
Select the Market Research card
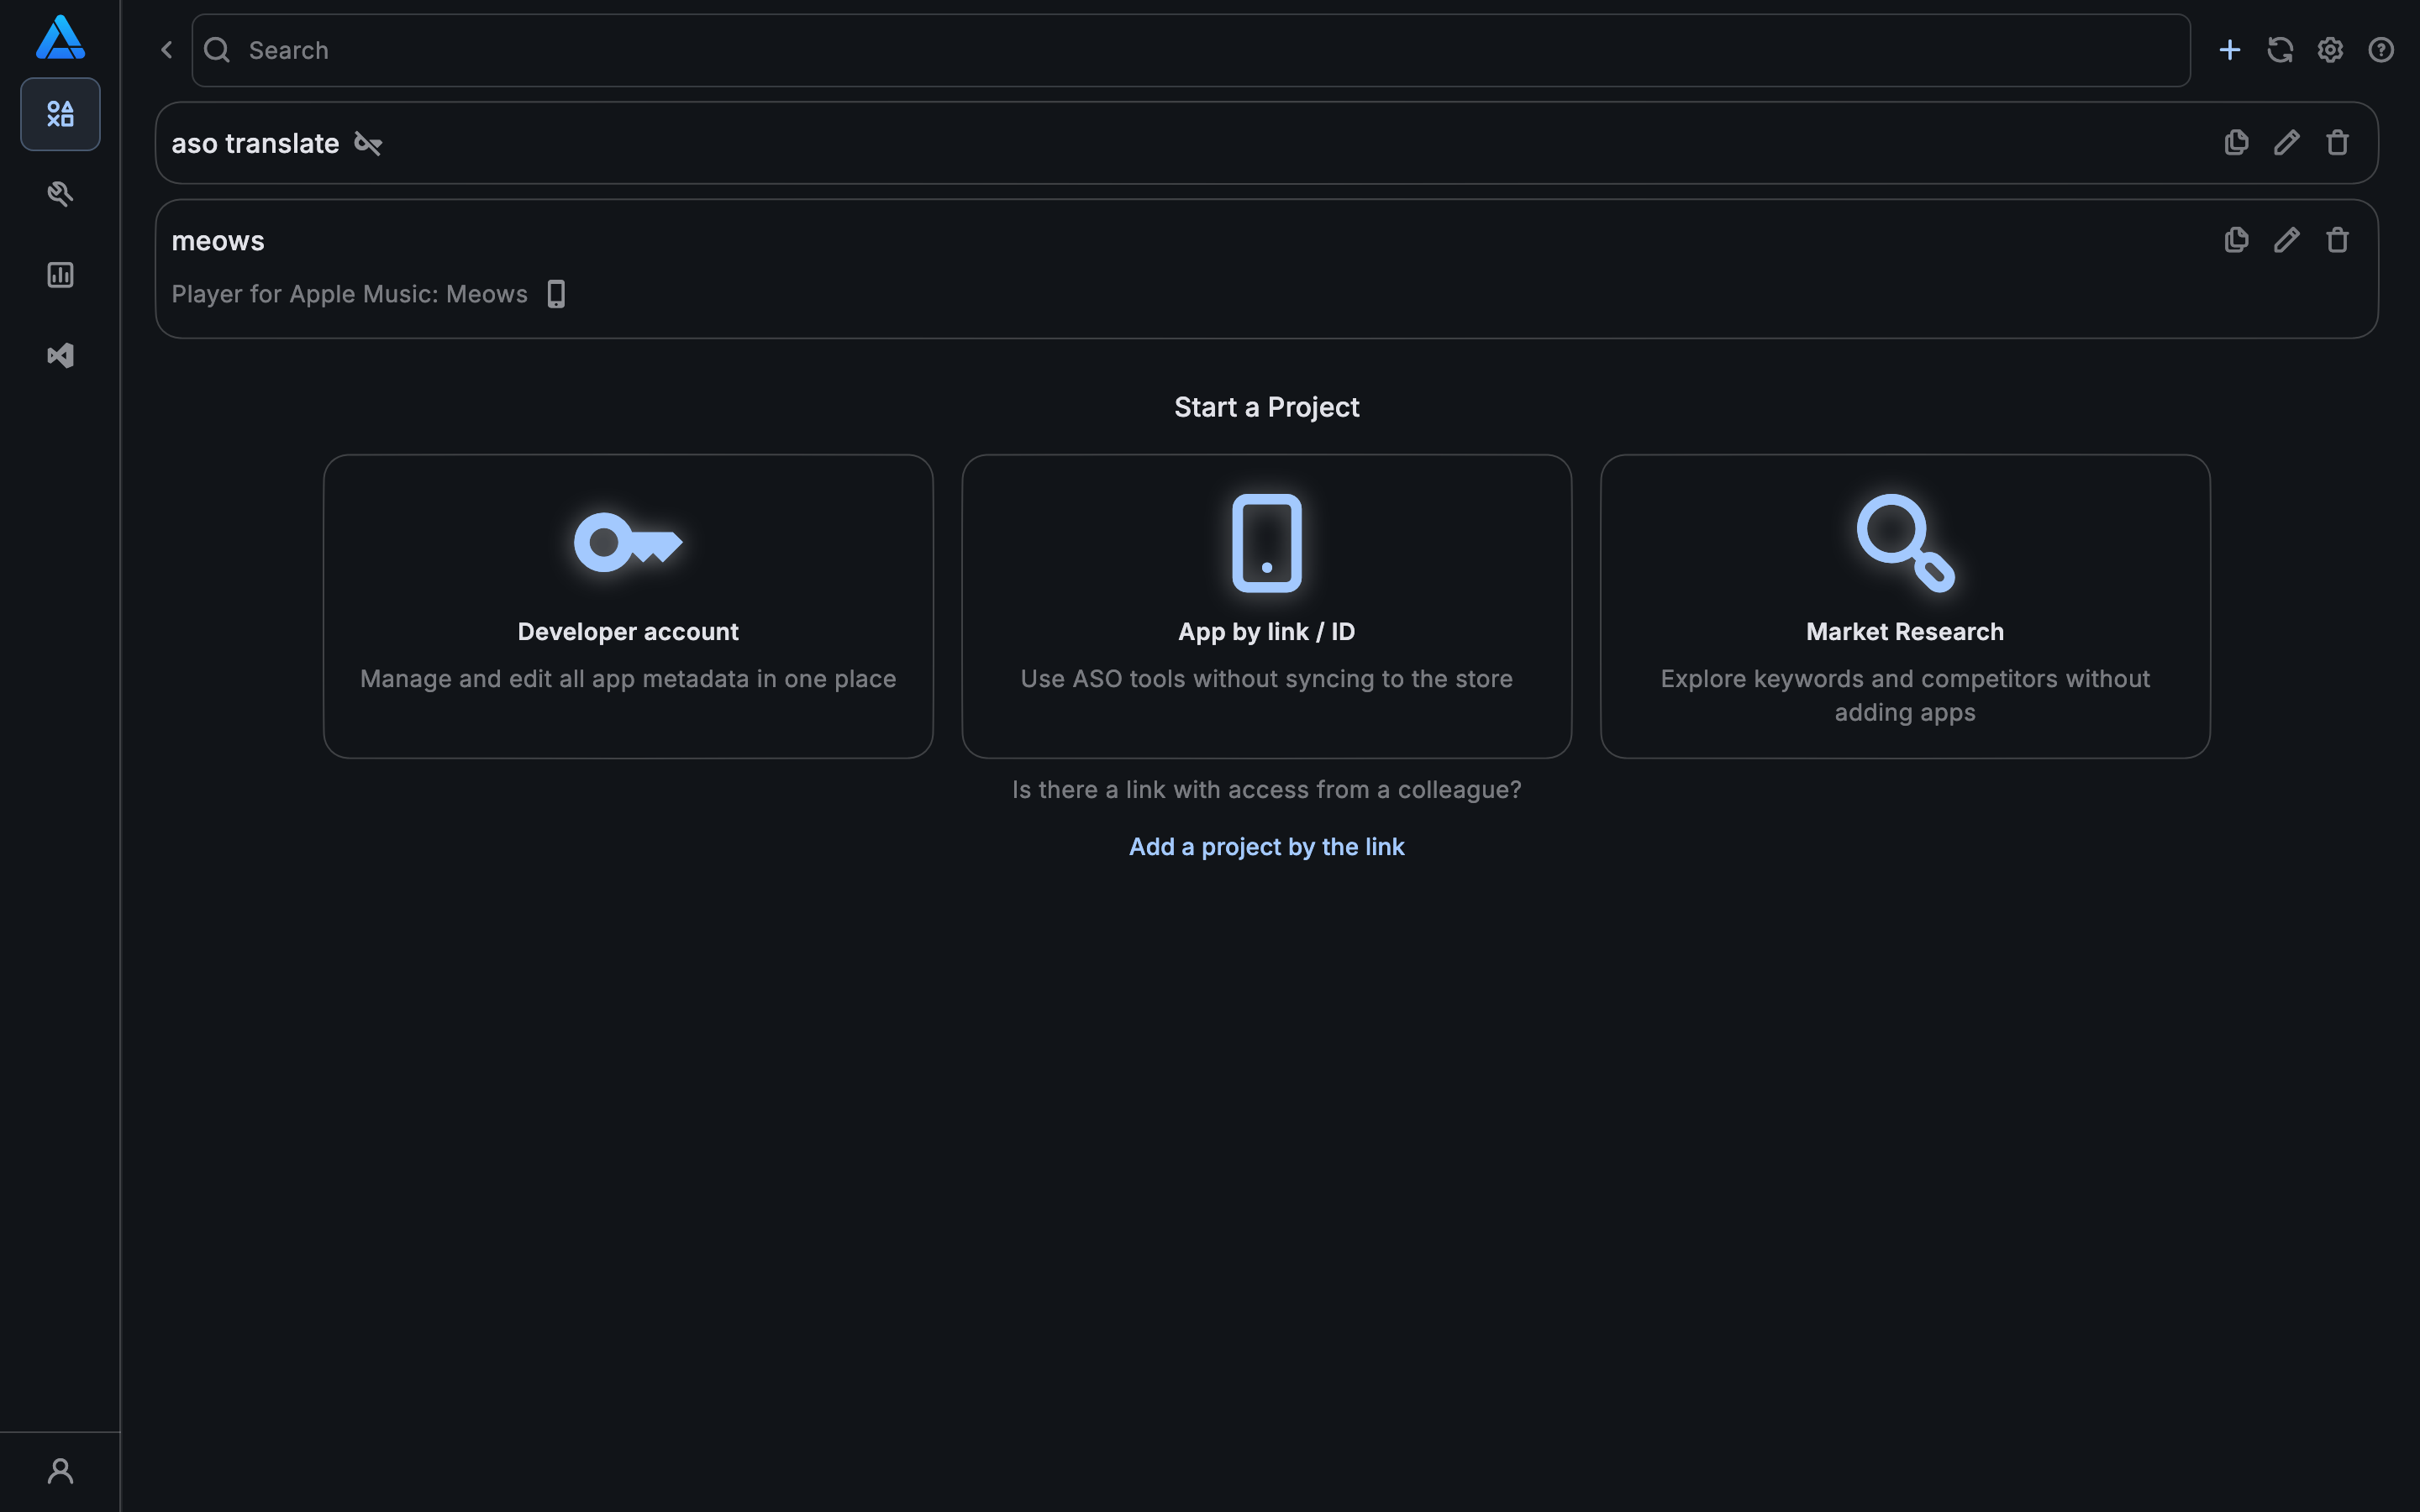pyautogui.click(x=1904, y=606)
